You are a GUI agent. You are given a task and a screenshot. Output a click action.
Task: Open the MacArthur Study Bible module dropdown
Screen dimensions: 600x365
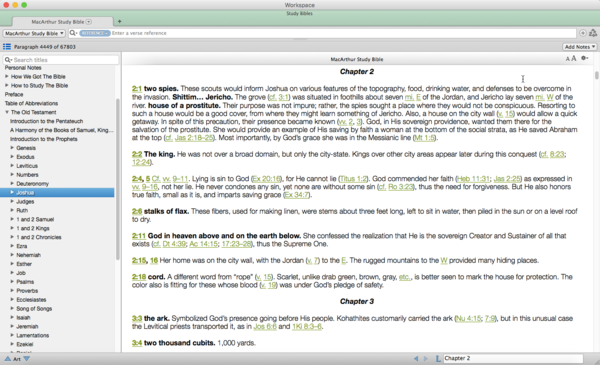pos(34,33)
